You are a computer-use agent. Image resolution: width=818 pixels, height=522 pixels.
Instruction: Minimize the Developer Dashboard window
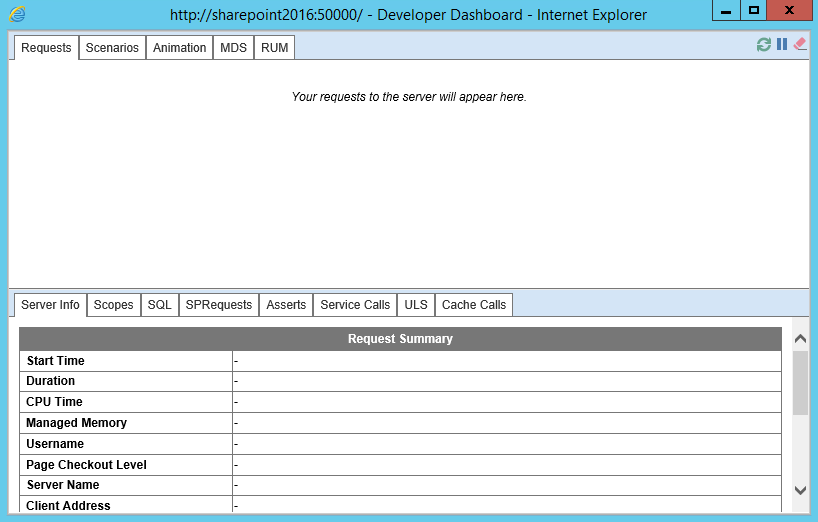point(726,10)
